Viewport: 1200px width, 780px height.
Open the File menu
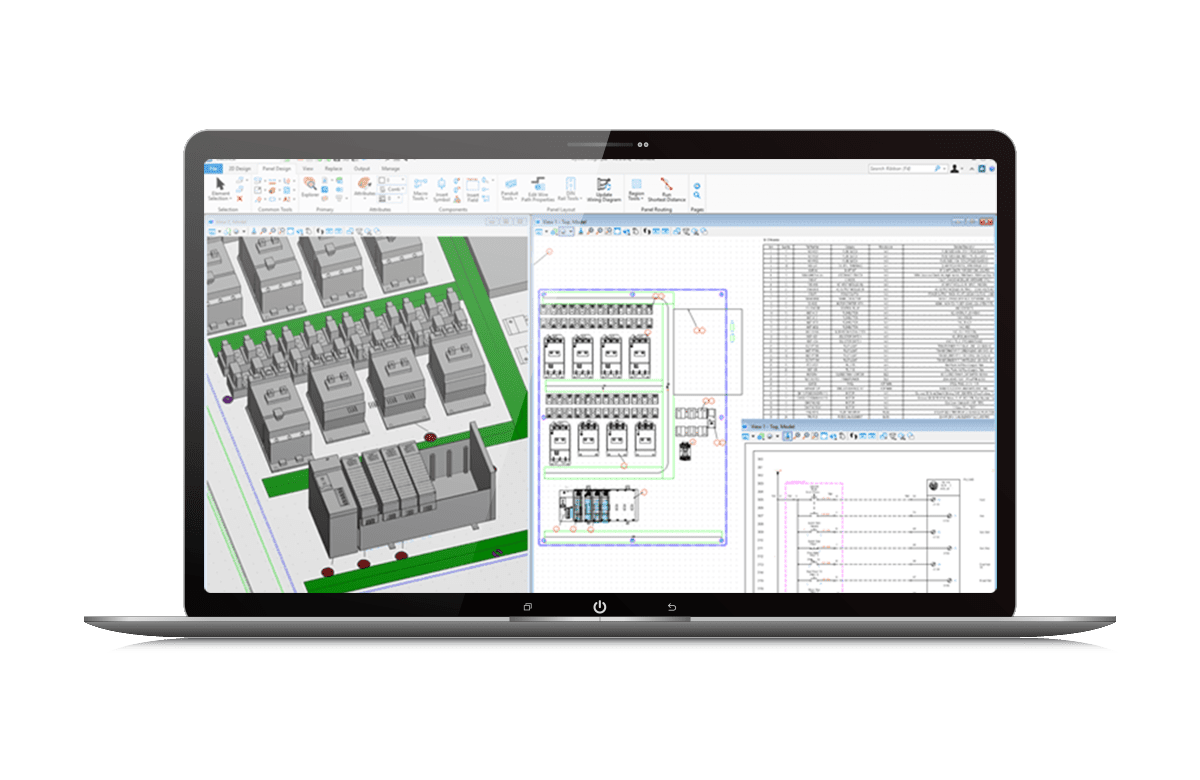pyautogui.click(x=215, y=168)
